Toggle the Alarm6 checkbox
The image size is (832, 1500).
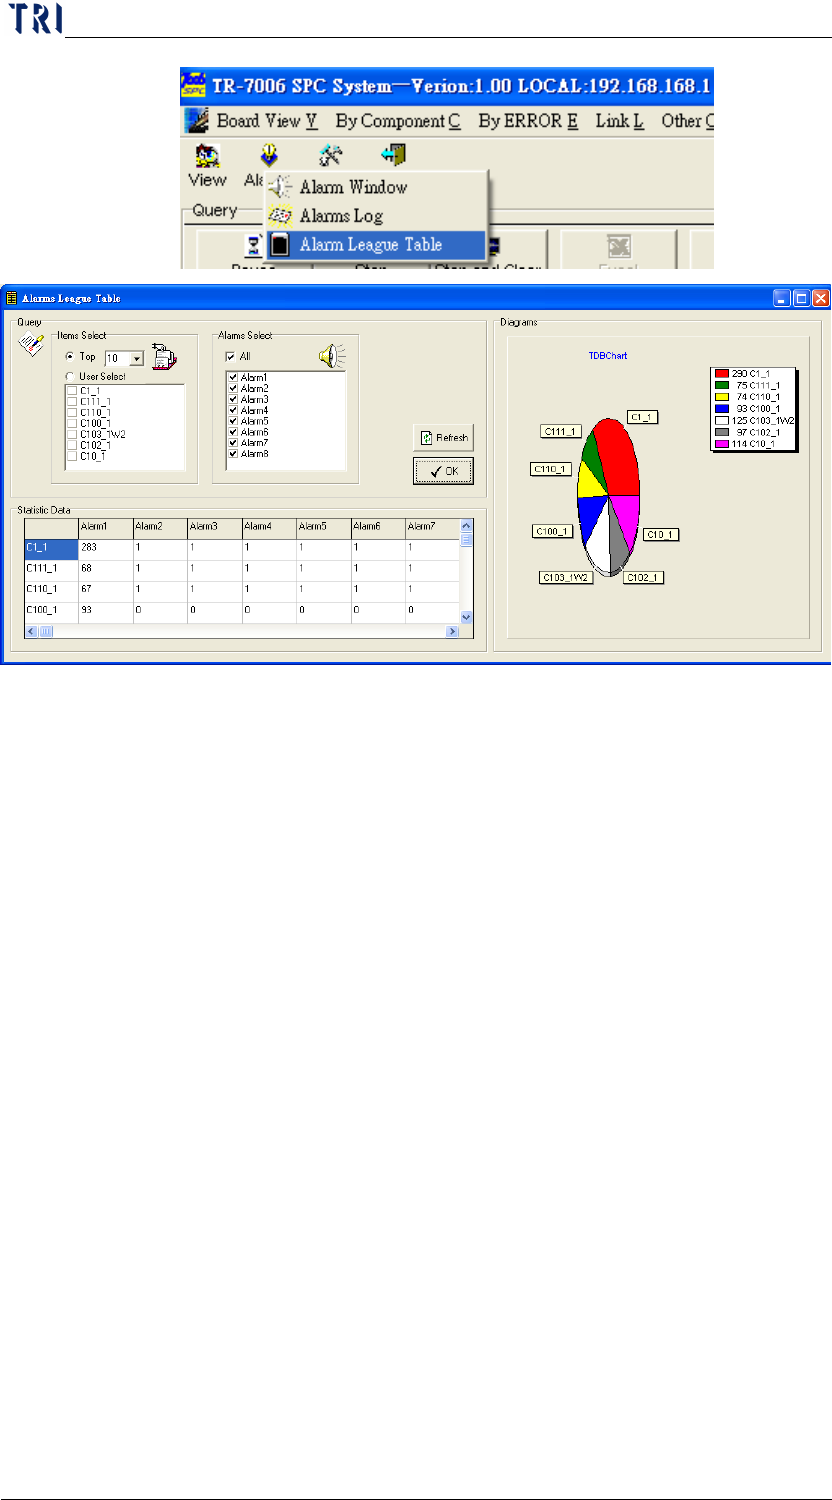pyautogui.click(x=234, y=432)
